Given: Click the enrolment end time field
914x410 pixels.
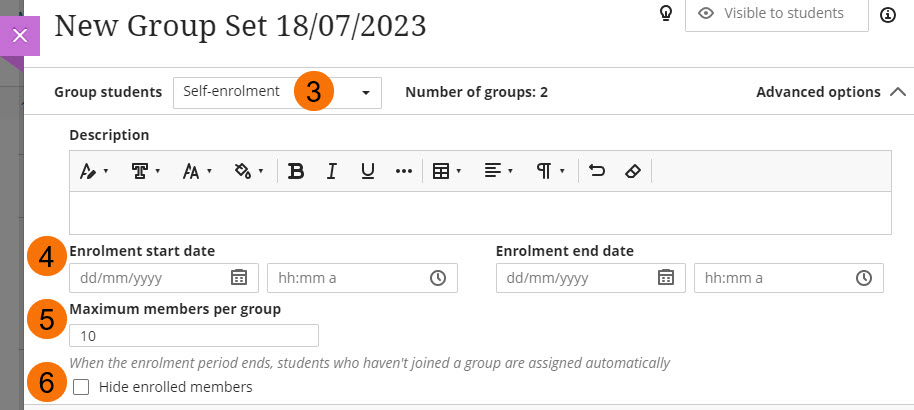Looking at the screenshot, I should (x=789, y=278).
